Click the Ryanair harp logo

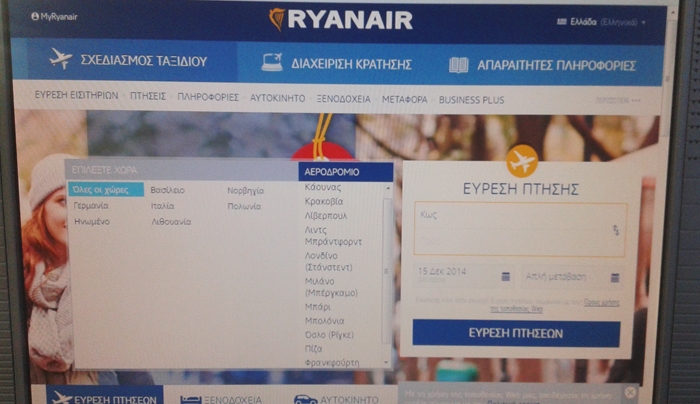(x=277, y=20)
